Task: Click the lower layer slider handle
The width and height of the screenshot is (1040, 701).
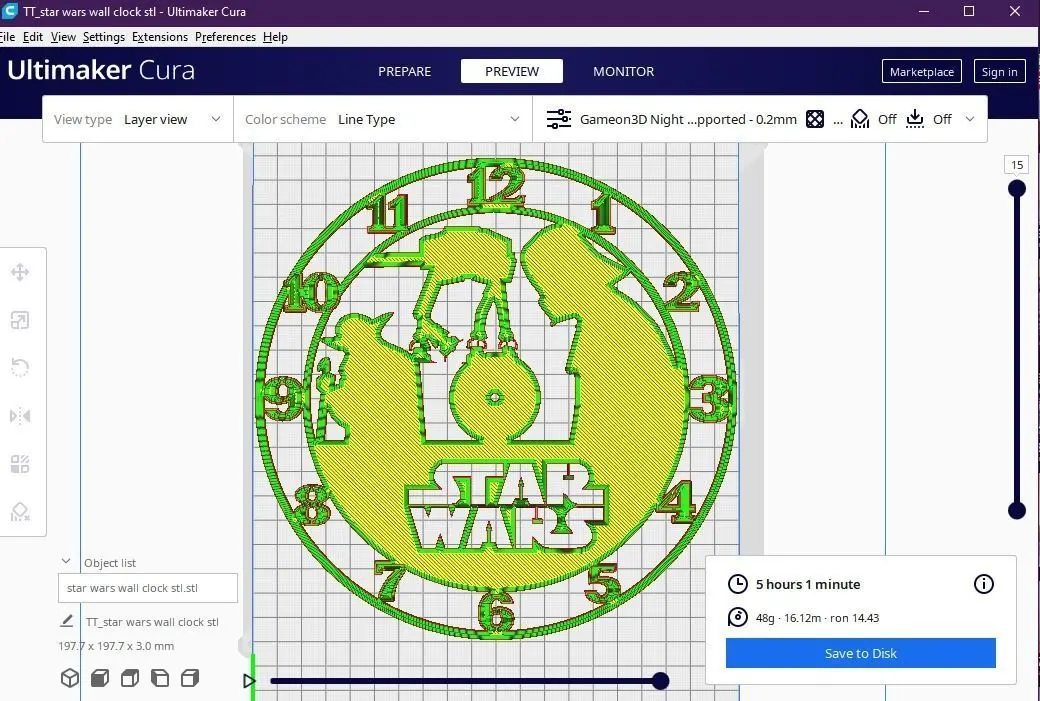Action: 1017,510
